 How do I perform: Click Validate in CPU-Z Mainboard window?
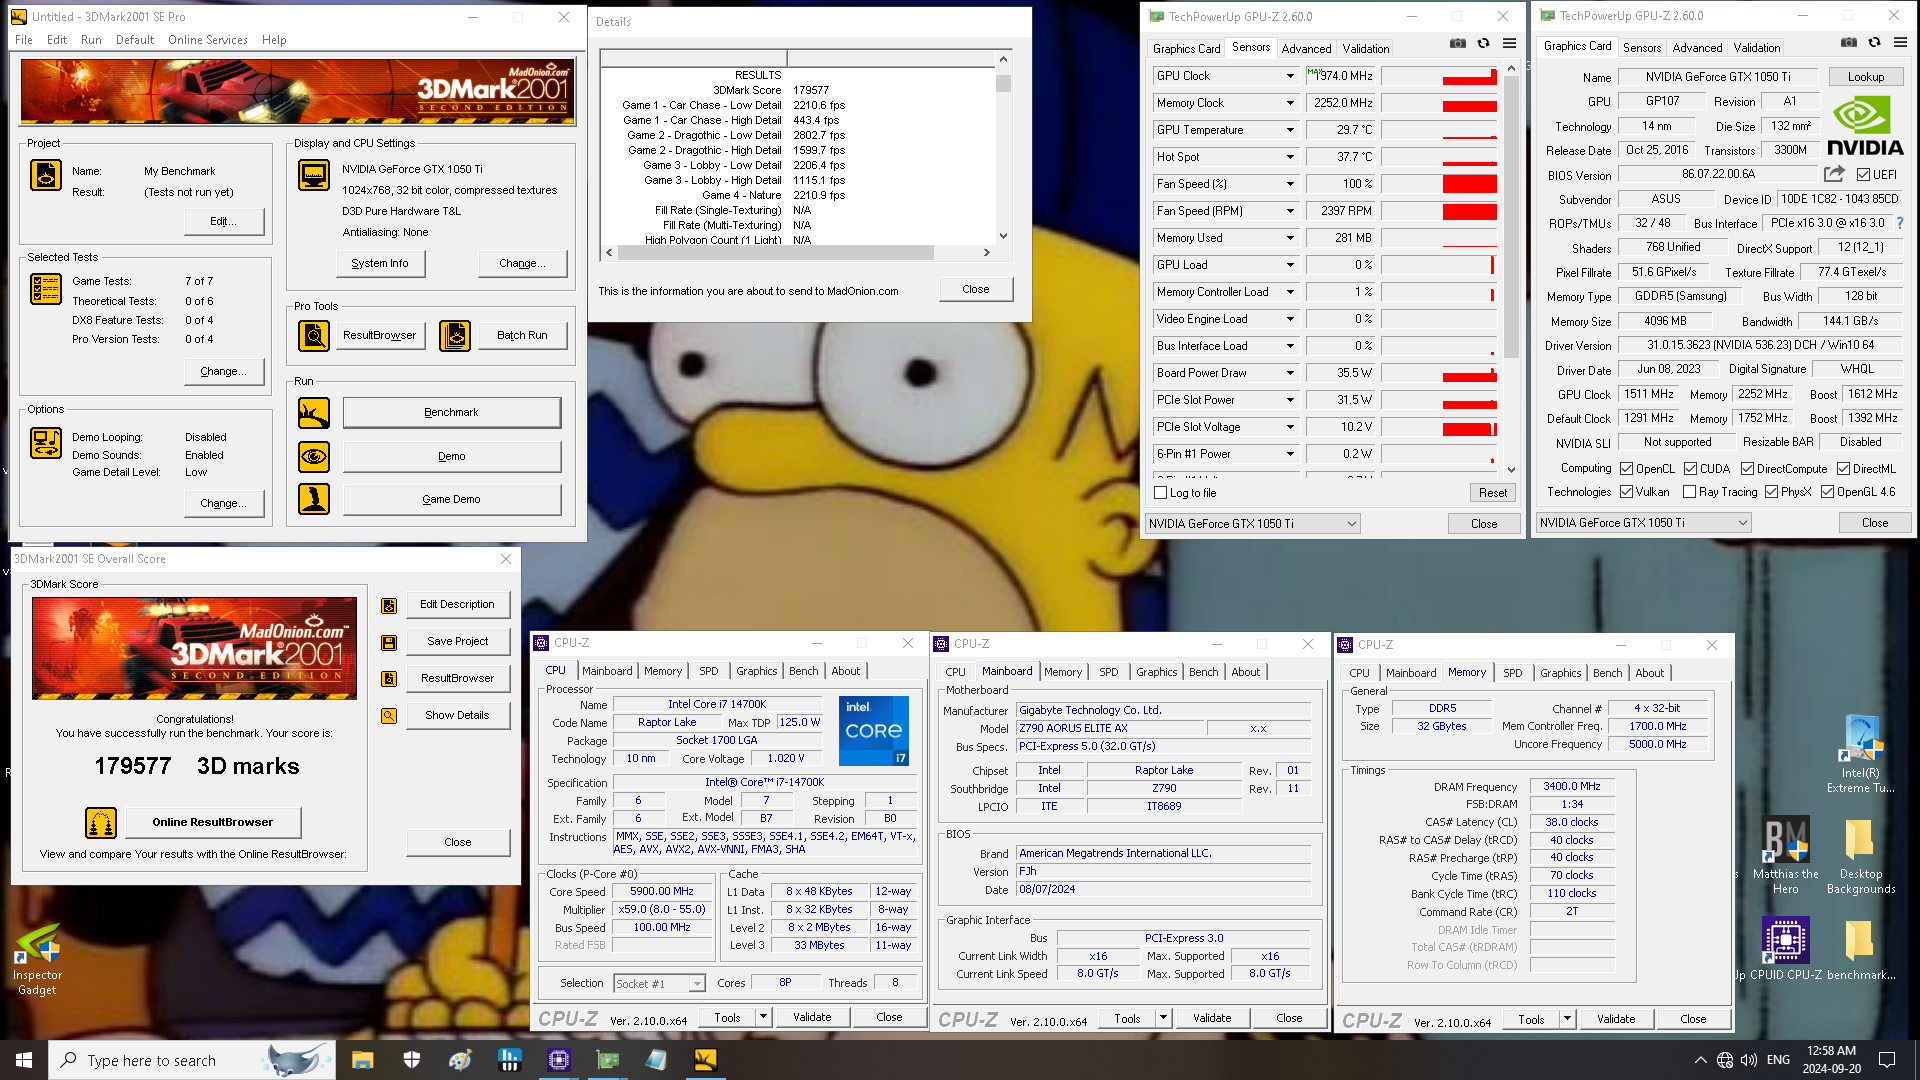point(1212,1018)
